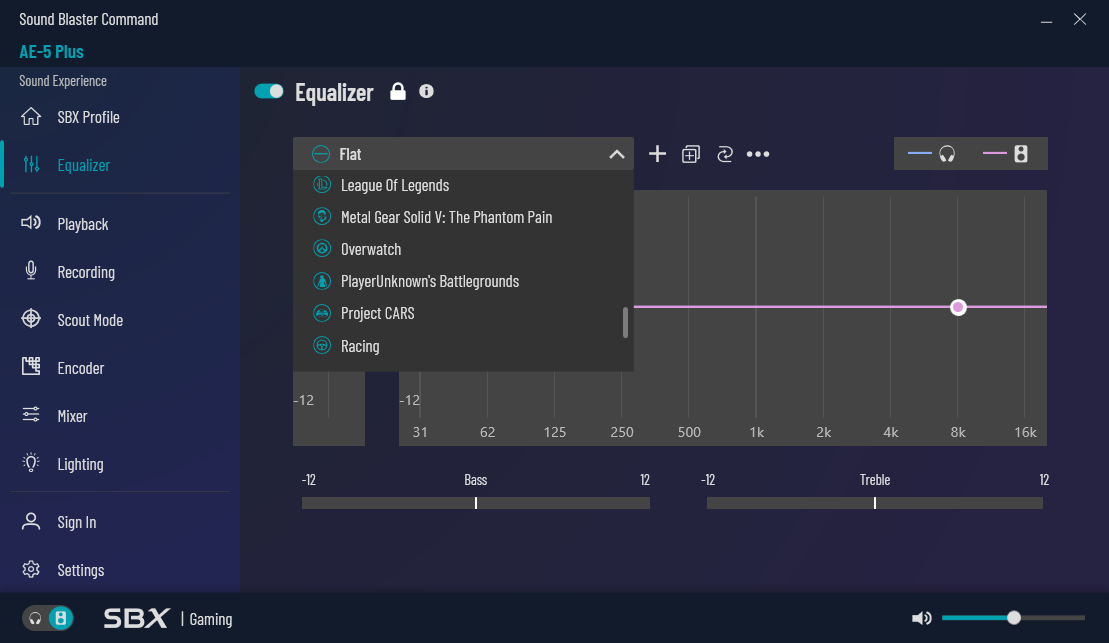
Task: Click the preset list scrollbar
Action: click(625, 323)
